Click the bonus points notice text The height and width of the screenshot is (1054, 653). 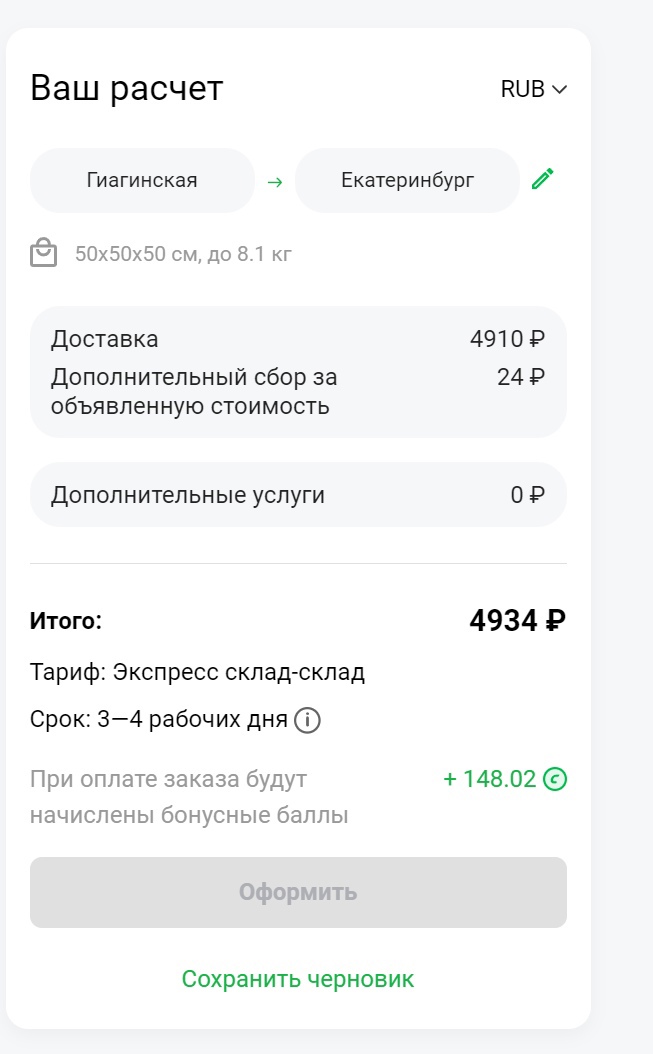pos(189,797)
